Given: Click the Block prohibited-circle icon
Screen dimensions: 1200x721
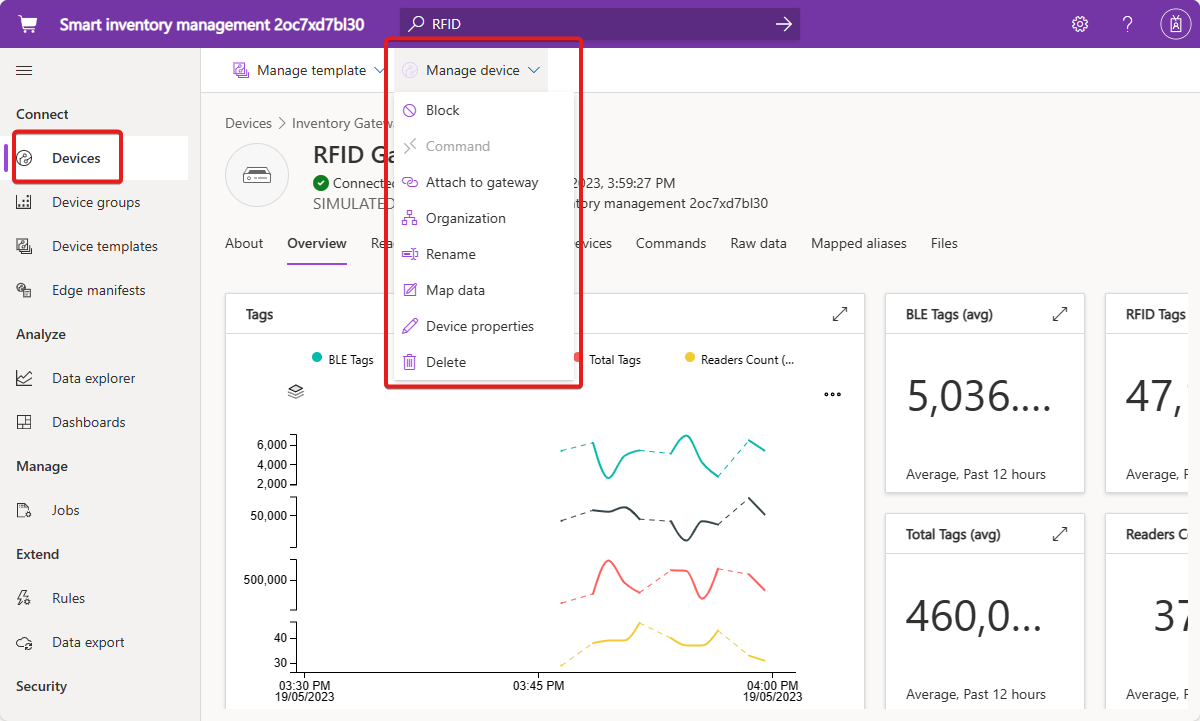Looking at the screenshot, I should coord(409,110).
